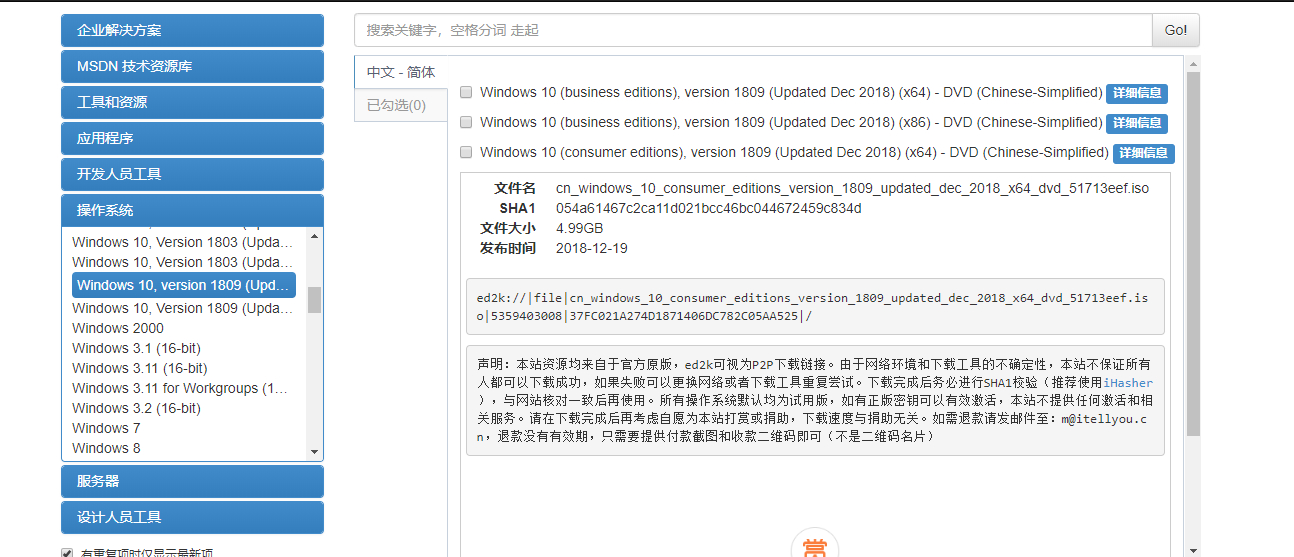Open the iHasher link
Screen dimensions: 1294x557
pyautogui.click(x=1128, y=383)
